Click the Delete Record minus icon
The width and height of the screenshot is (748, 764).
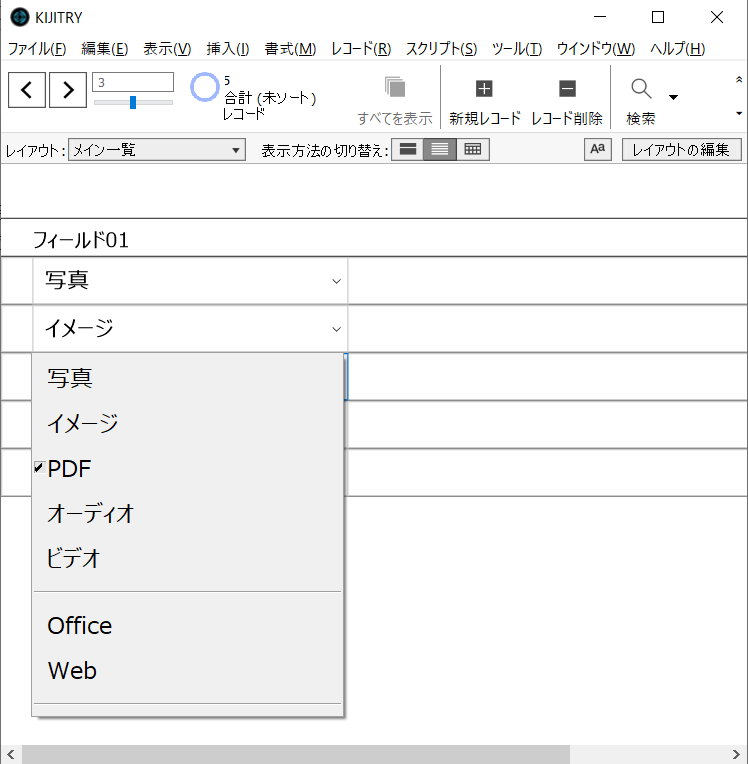click(x=567, y=89)
